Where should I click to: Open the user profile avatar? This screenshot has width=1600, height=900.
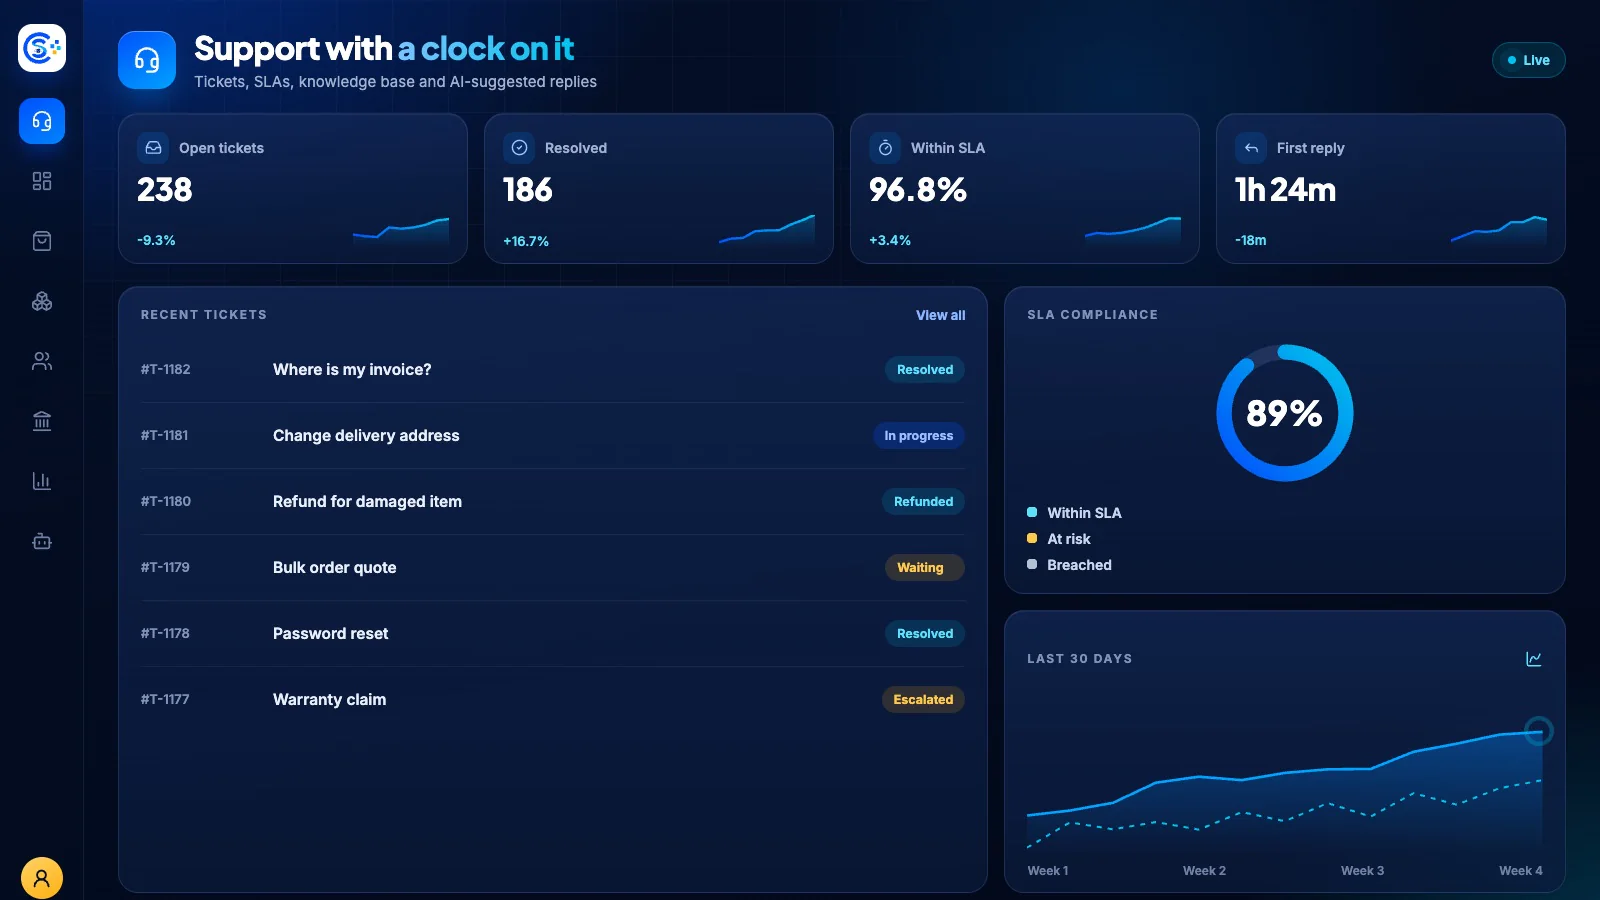click(42, 878)
